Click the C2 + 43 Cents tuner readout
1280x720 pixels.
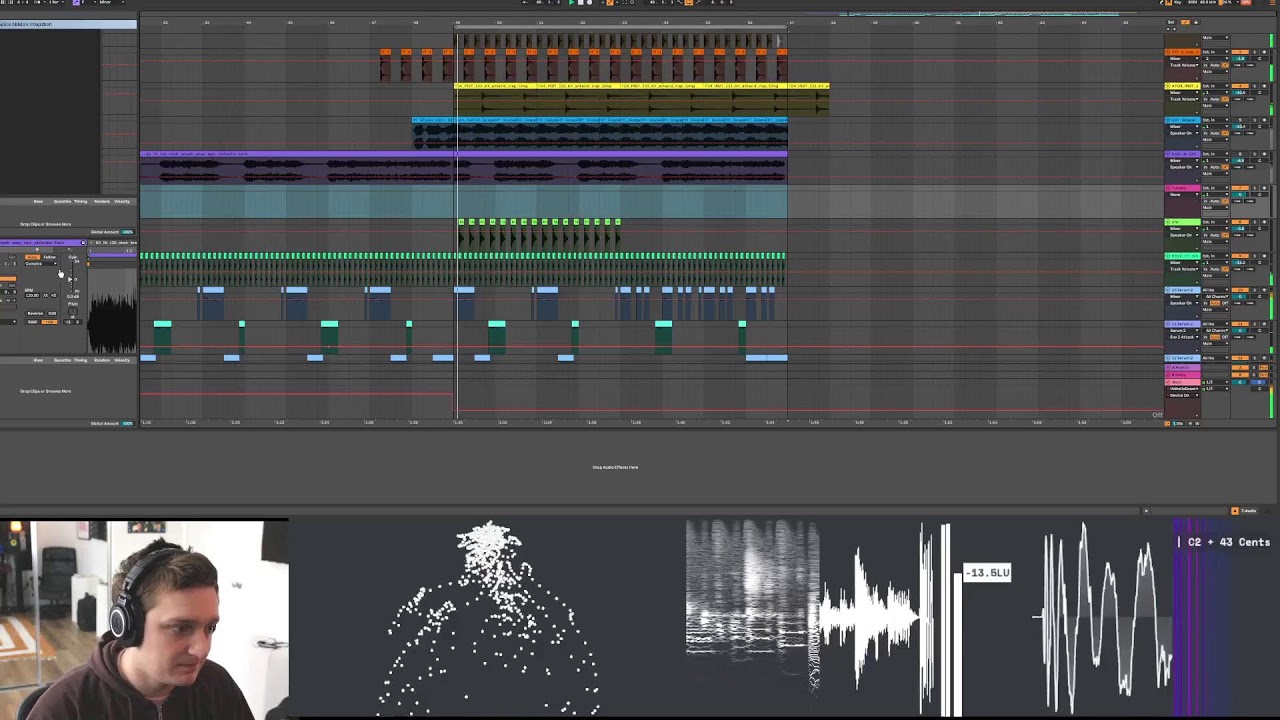click(1228, 542)
